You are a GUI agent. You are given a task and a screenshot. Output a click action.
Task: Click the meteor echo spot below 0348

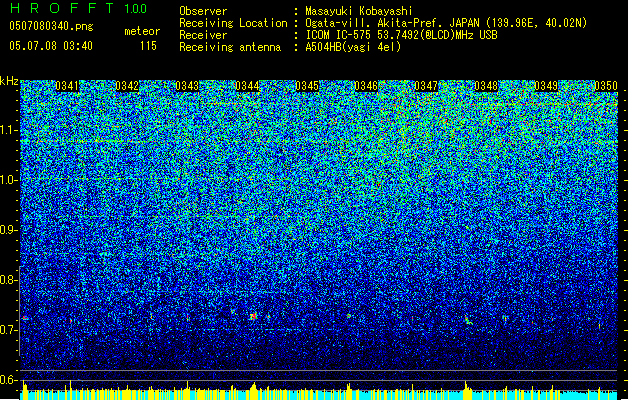pyautogui.click(x=468, y=320)
